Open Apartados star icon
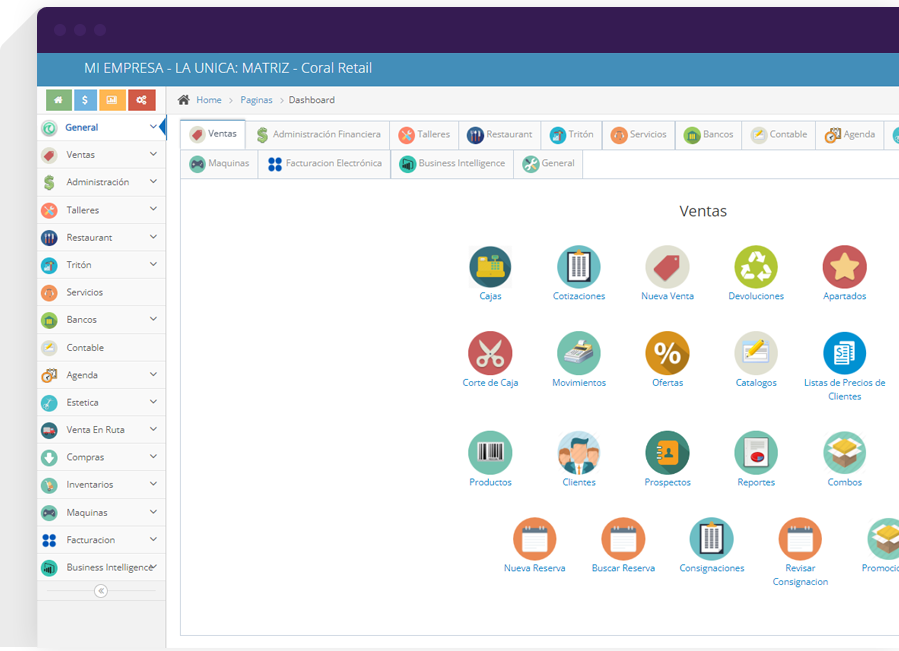899x651 pixels. [845, 267]
